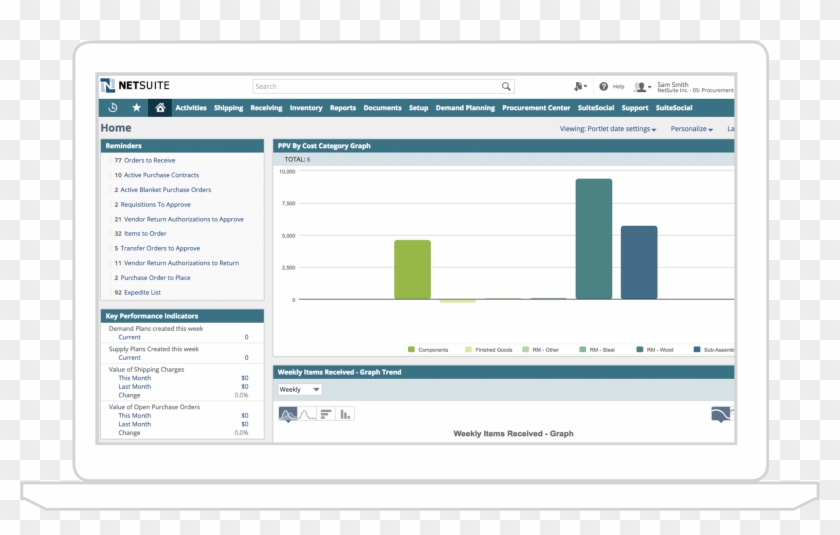Image resolution: width=840 pixels, height=535 pixels.
Task: Toggle Components series in chart legend
Action: coord(432,350)
